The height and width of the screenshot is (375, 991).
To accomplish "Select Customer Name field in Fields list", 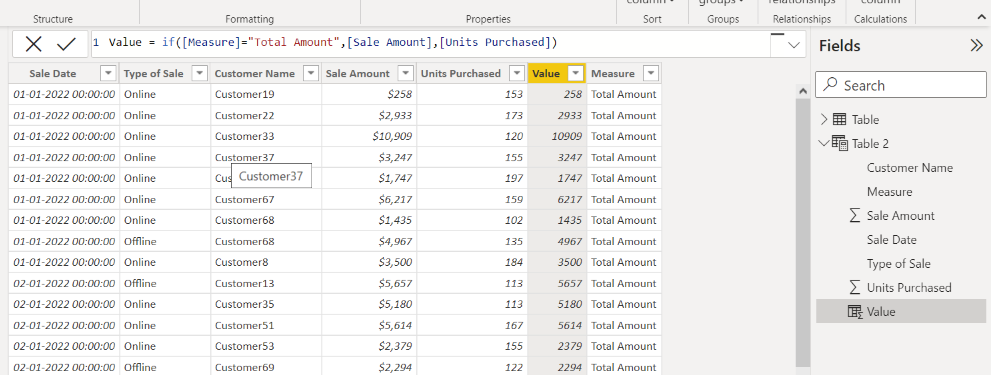I will tap(909, 168).
